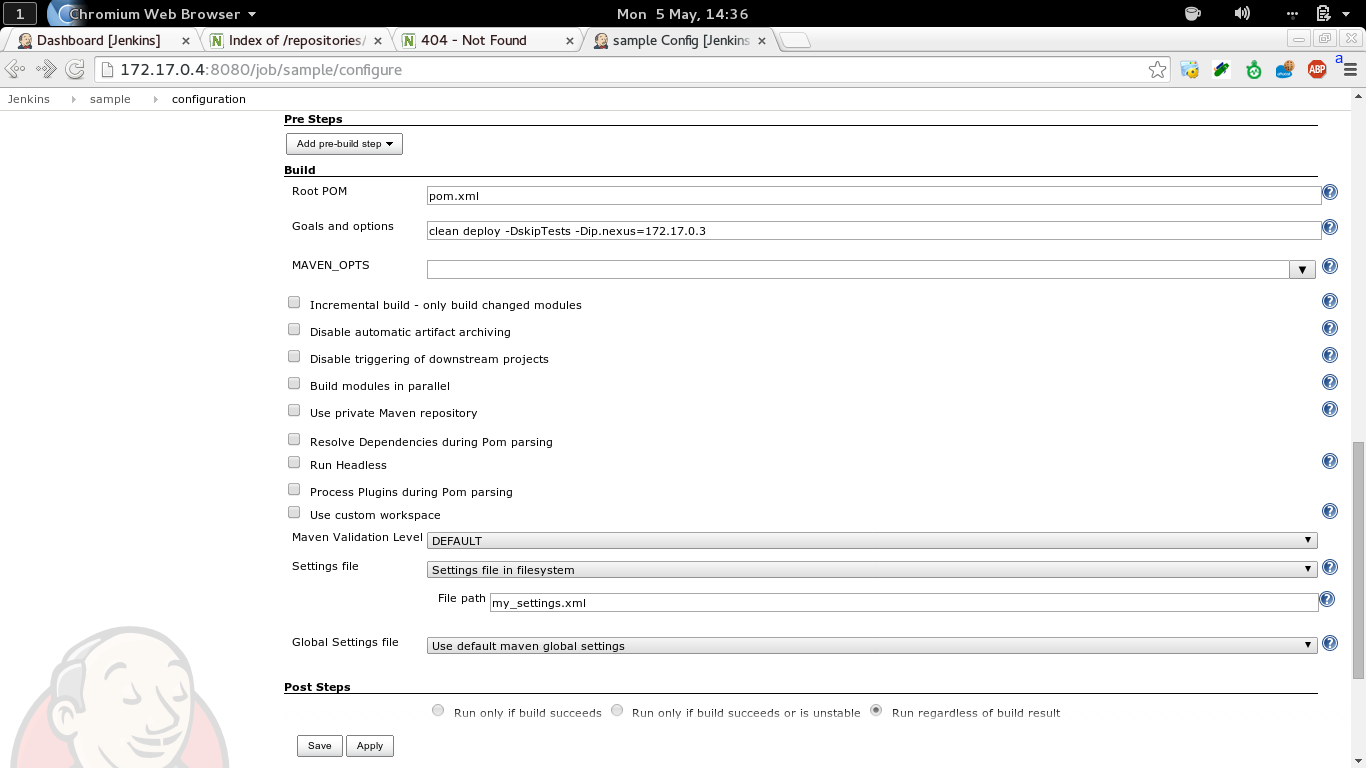The height and width of the screenshot is (768, 1366).
Task: Open help for Root POM field
Action: click(x=1330, y=193)
